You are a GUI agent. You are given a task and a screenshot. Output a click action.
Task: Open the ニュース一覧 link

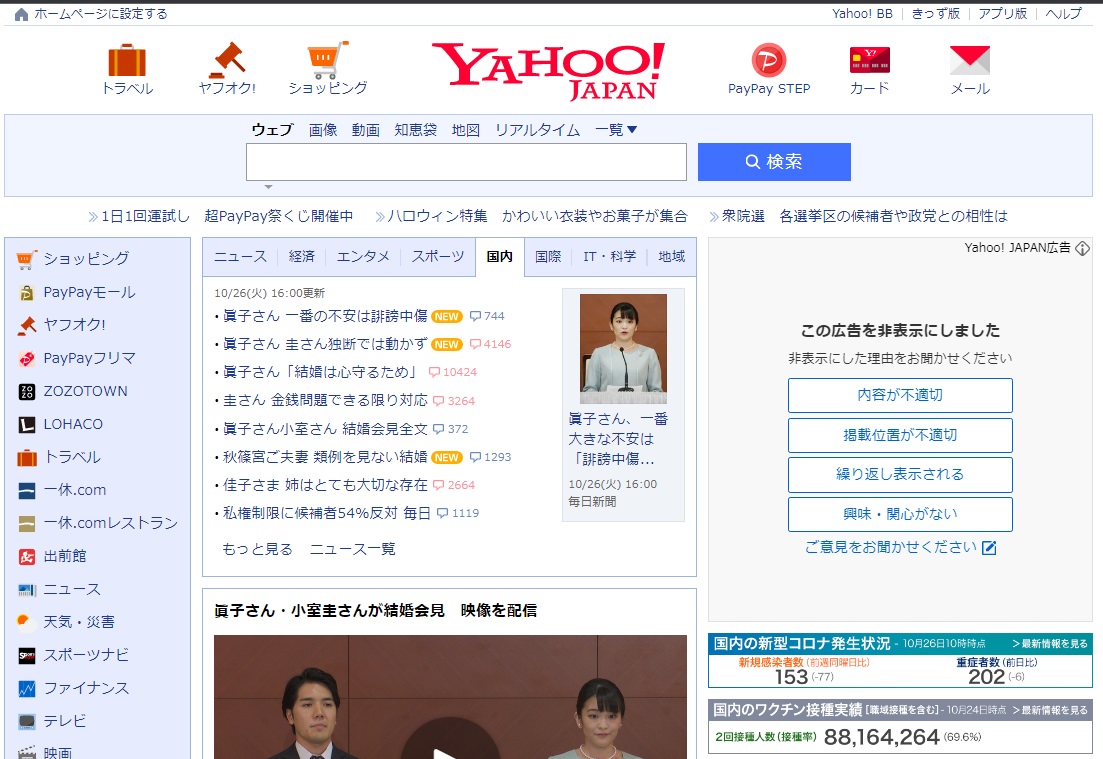click(x=352, y=549)
